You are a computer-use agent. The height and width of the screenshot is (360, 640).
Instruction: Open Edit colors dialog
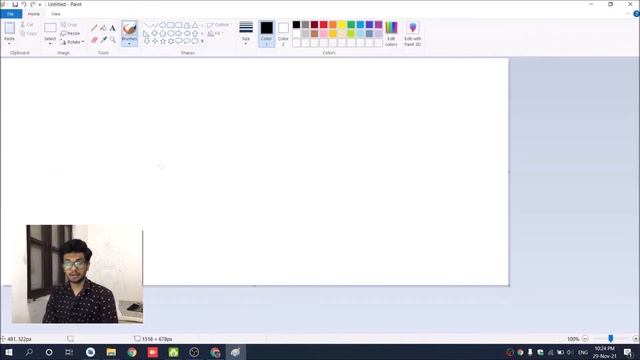[x=391, y=33]
